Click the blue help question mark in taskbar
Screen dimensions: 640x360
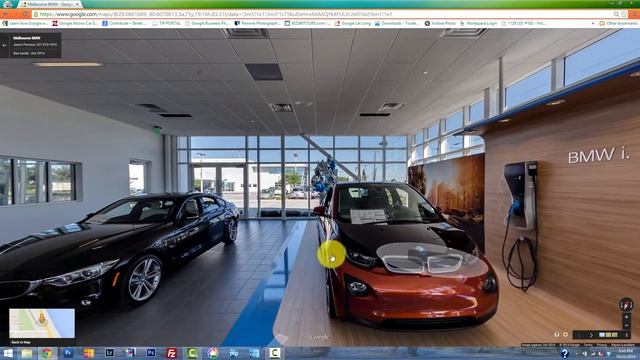coord(565,354)
